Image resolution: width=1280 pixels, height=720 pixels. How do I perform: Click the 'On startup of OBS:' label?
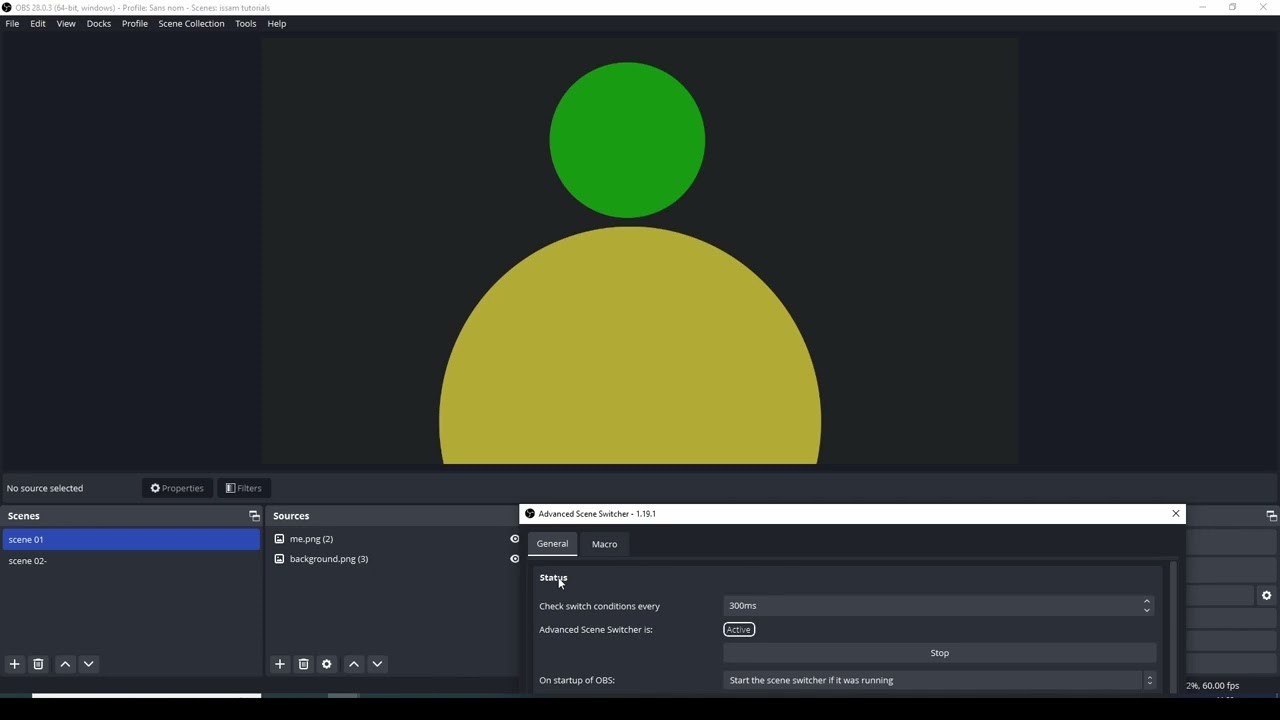[x=577, y=680]
